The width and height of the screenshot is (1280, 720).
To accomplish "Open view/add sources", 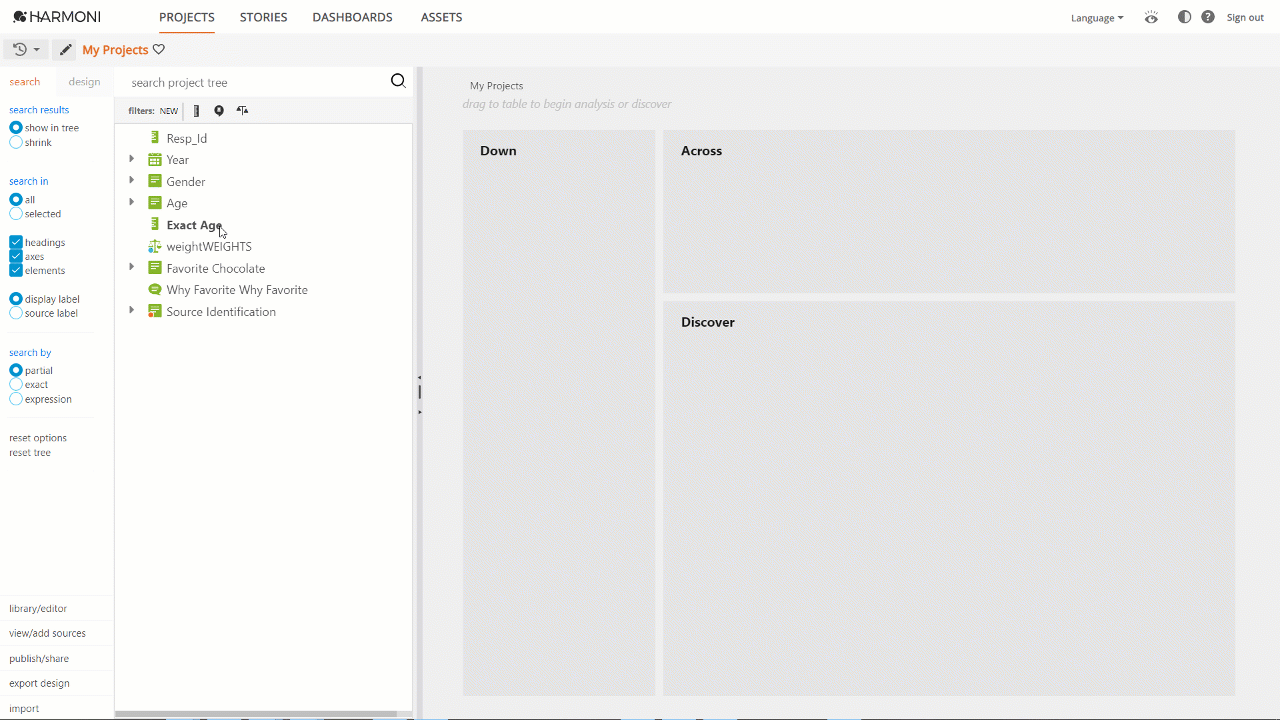I will (x=47, y=633).
